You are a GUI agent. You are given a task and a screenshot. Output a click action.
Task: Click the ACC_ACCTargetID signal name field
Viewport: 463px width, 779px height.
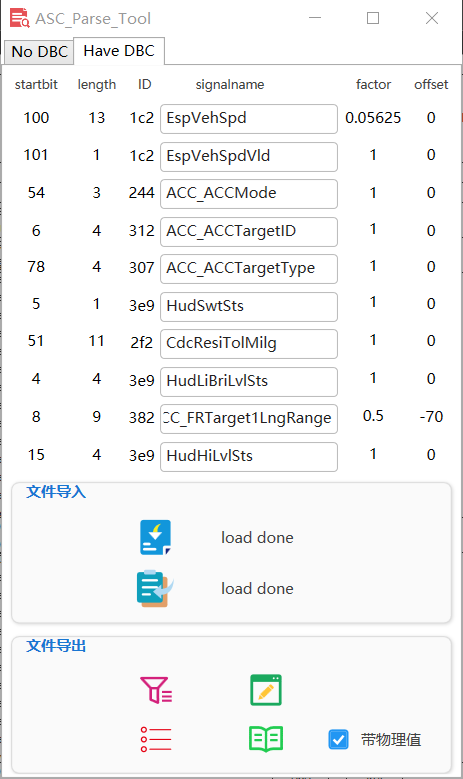249,232
